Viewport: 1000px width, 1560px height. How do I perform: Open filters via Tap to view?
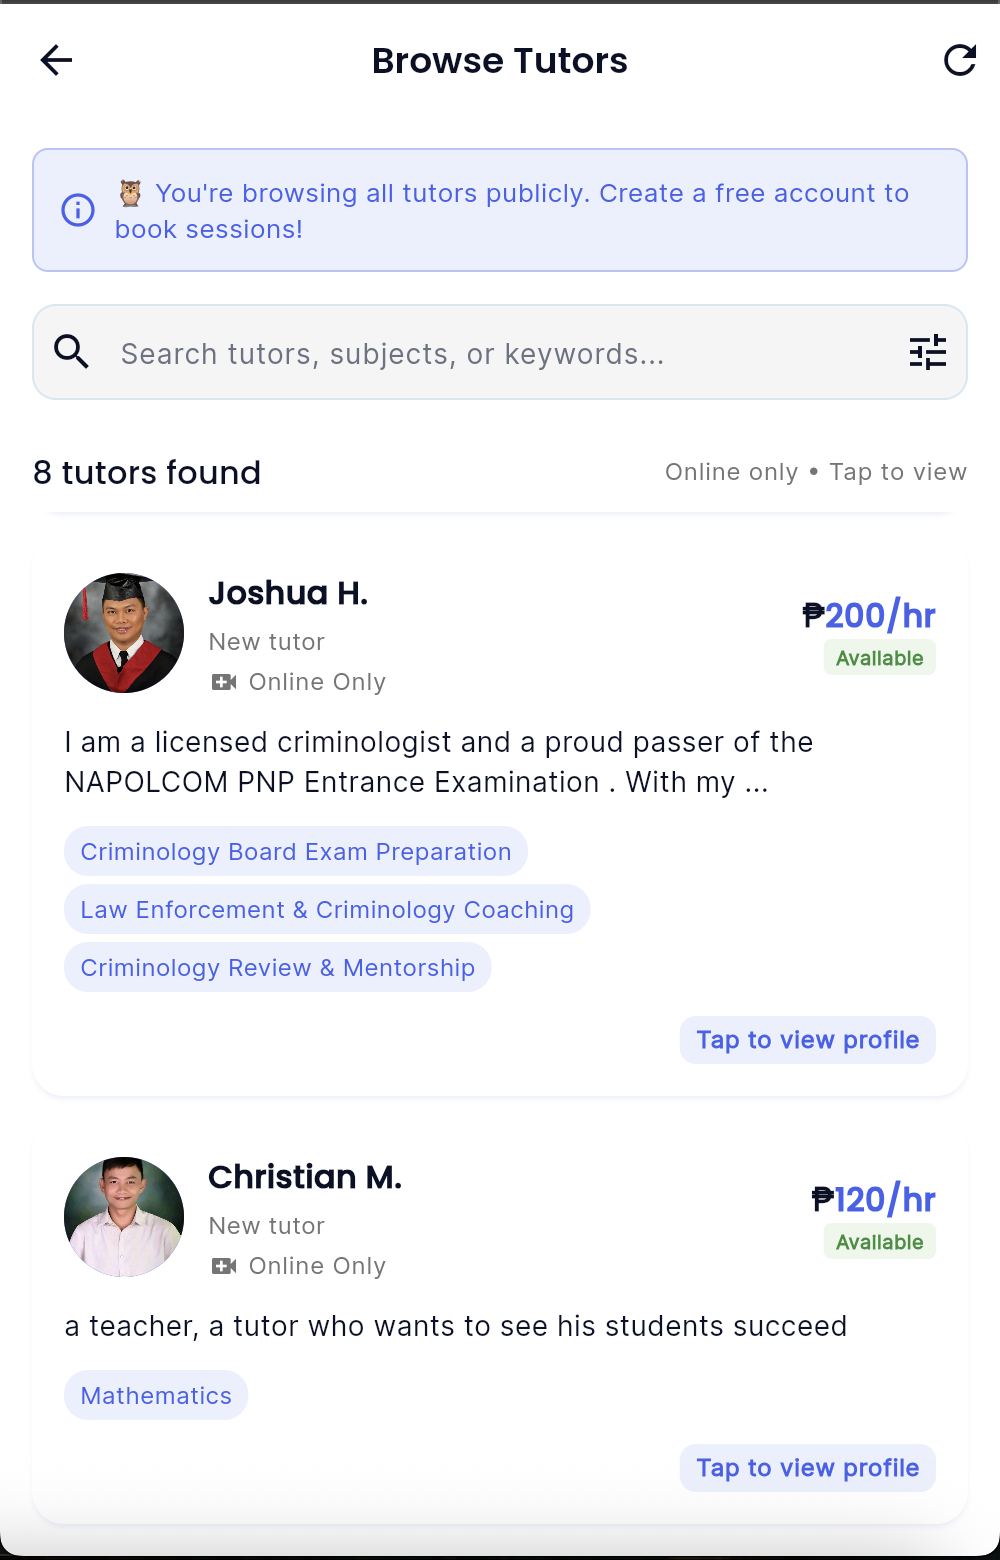click(x=897, y=471)
